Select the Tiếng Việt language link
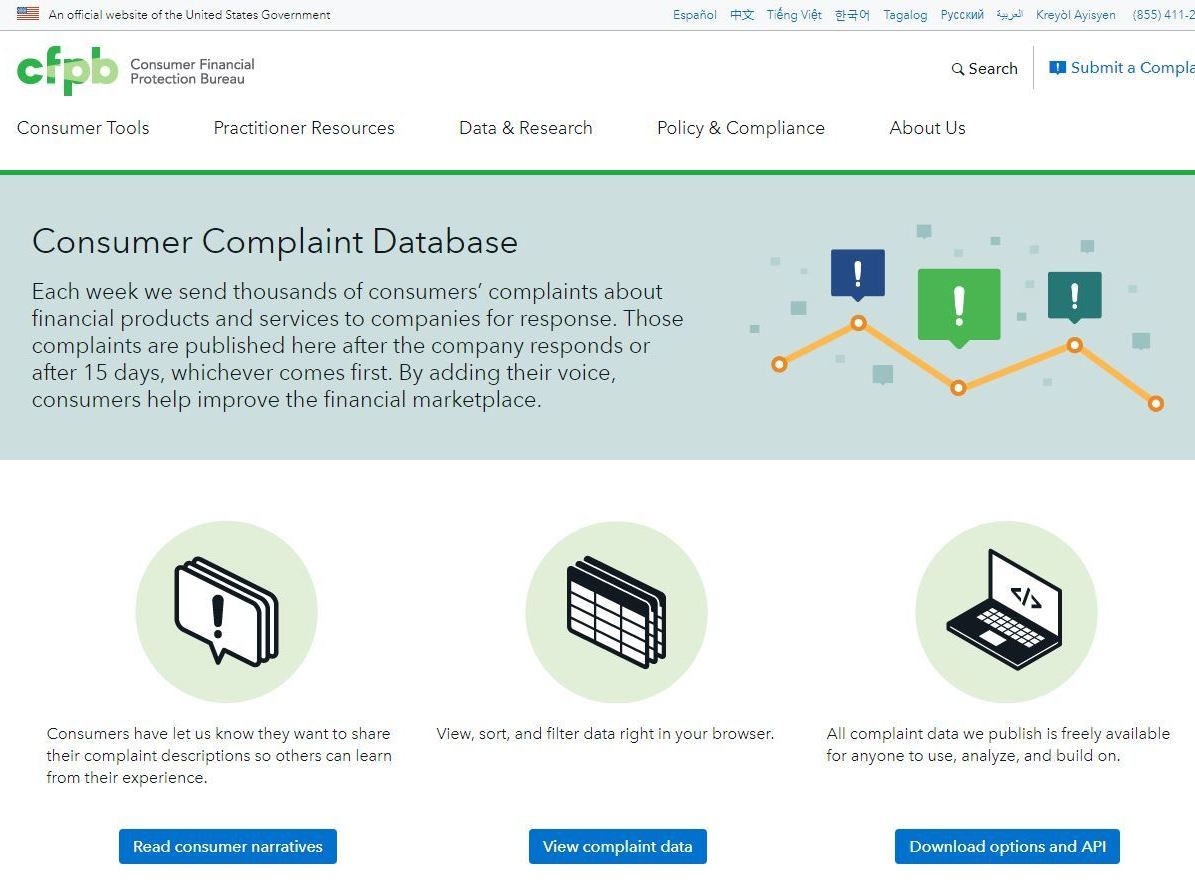The width and height of the screenshot is (1195, 896). tap(794, 15)
